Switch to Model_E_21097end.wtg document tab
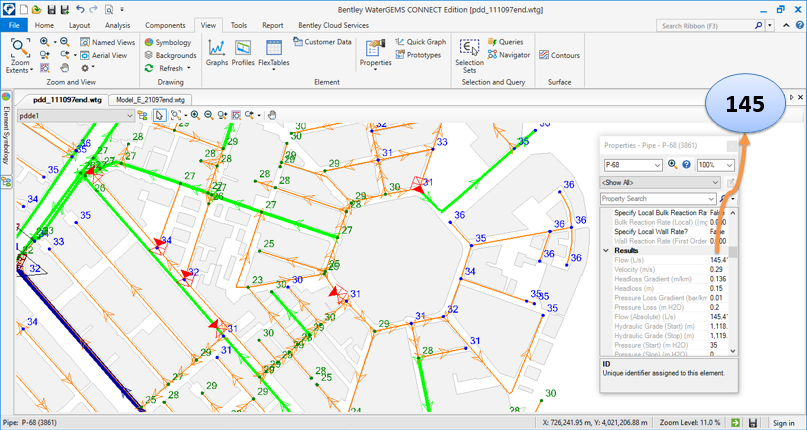 tap(150, 99)
